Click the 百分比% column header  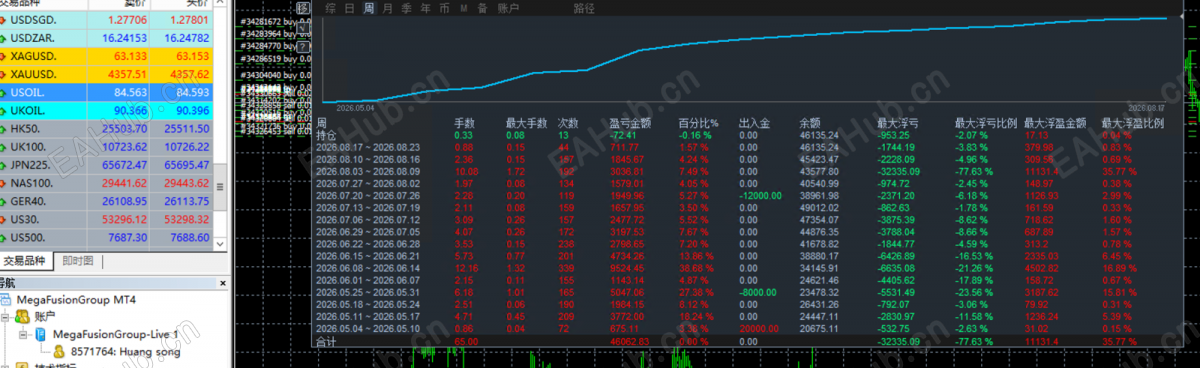[700, 123]
